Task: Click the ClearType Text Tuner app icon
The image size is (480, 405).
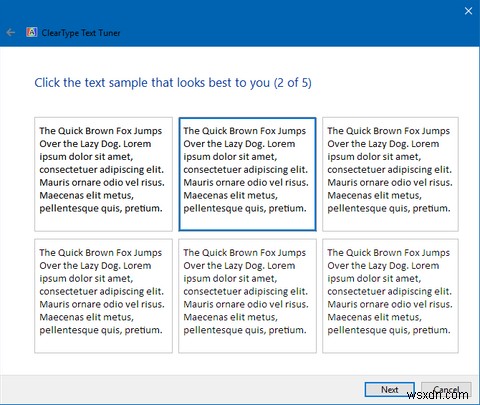Action: pos(32,32)
